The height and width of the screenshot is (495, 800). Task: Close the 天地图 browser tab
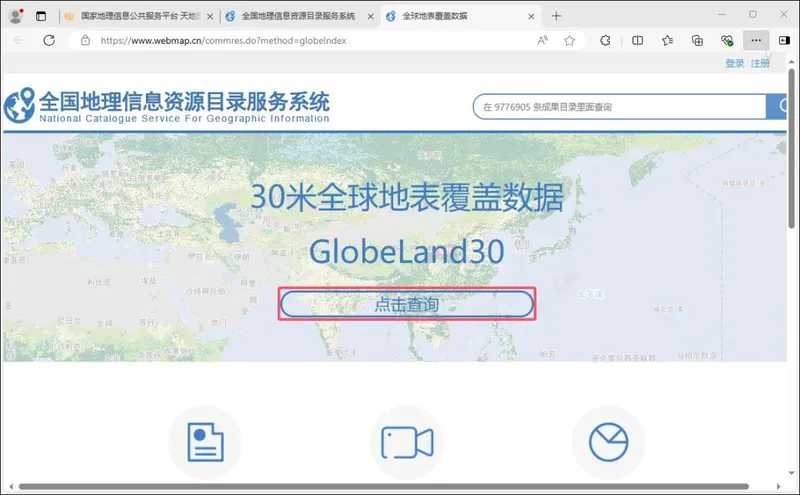coord(210,16)
